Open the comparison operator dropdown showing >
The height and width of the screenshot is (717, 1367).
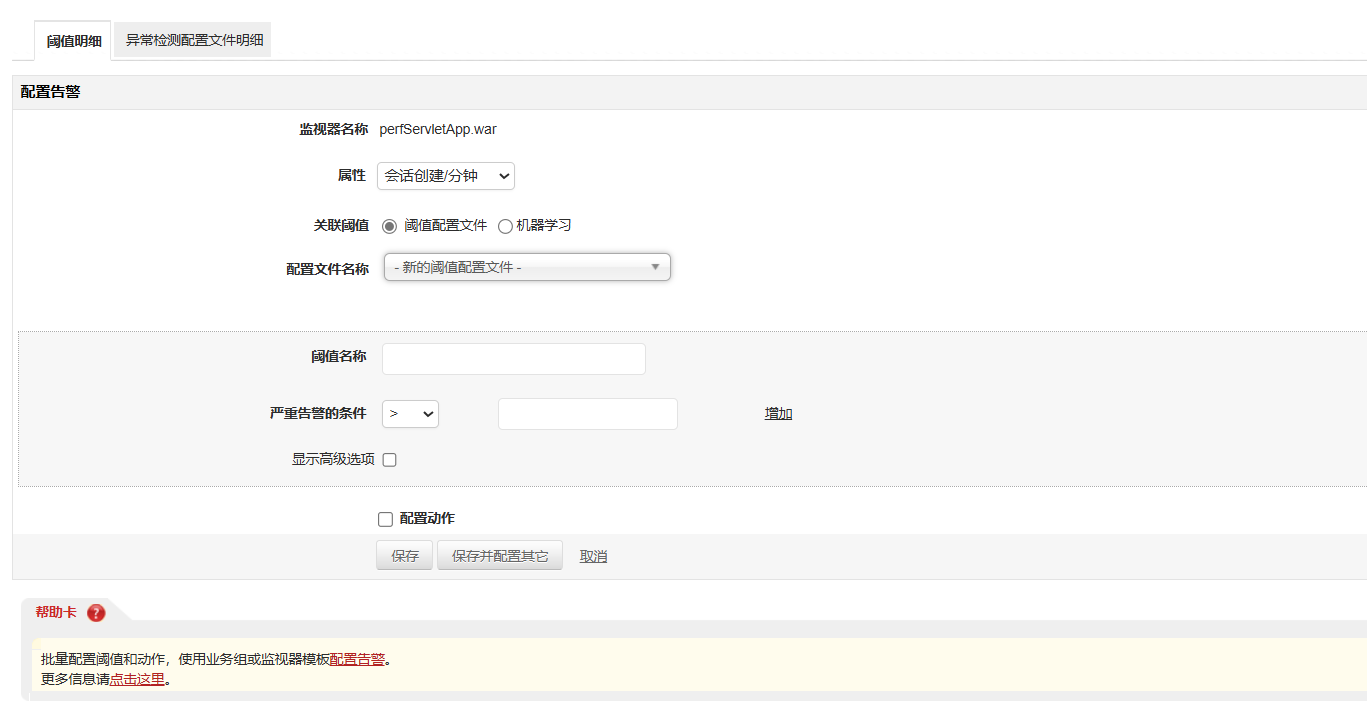[410, 413]
